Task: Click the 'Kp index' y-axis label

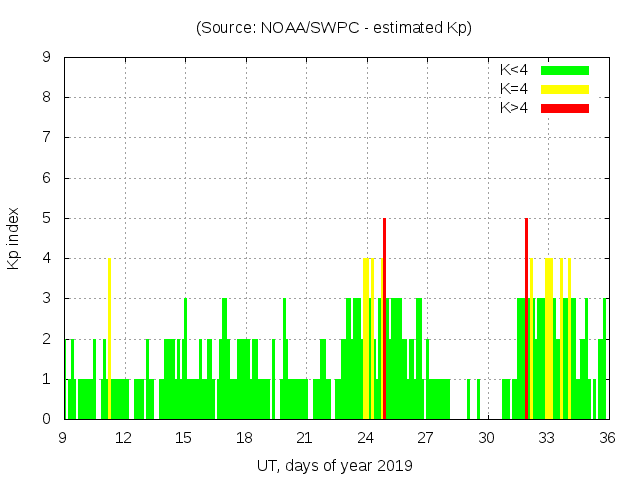Action: pos(14,238)
